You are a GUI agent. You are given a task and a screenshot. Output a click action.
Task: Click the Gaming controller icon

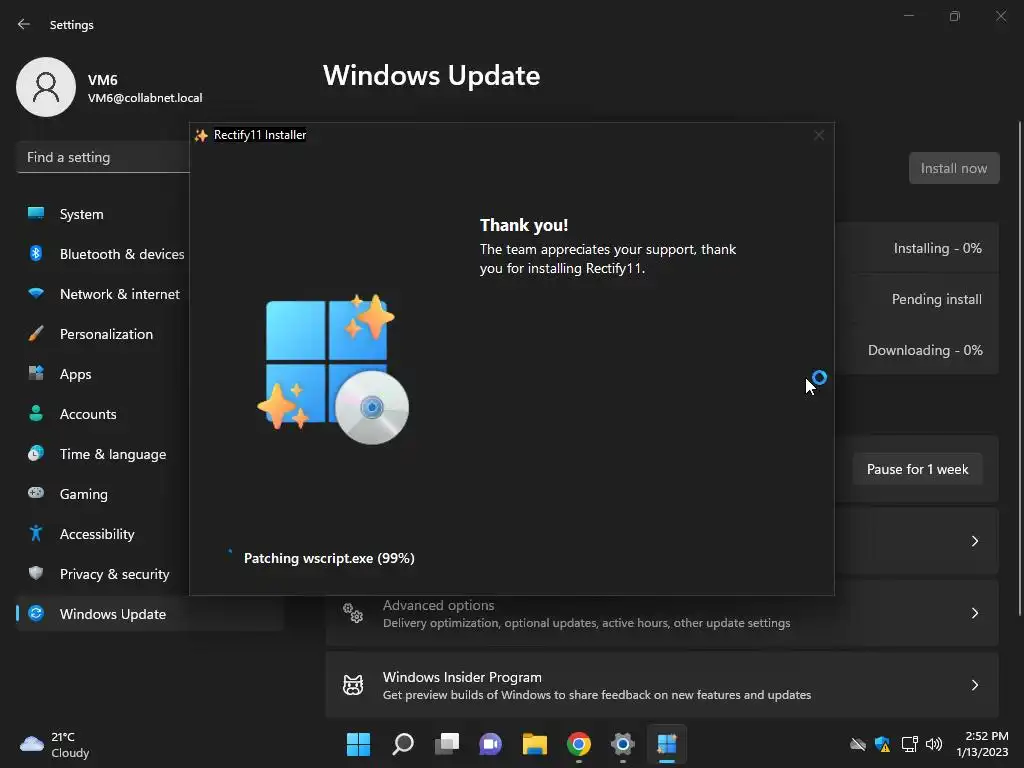click(x=36, y=493)
